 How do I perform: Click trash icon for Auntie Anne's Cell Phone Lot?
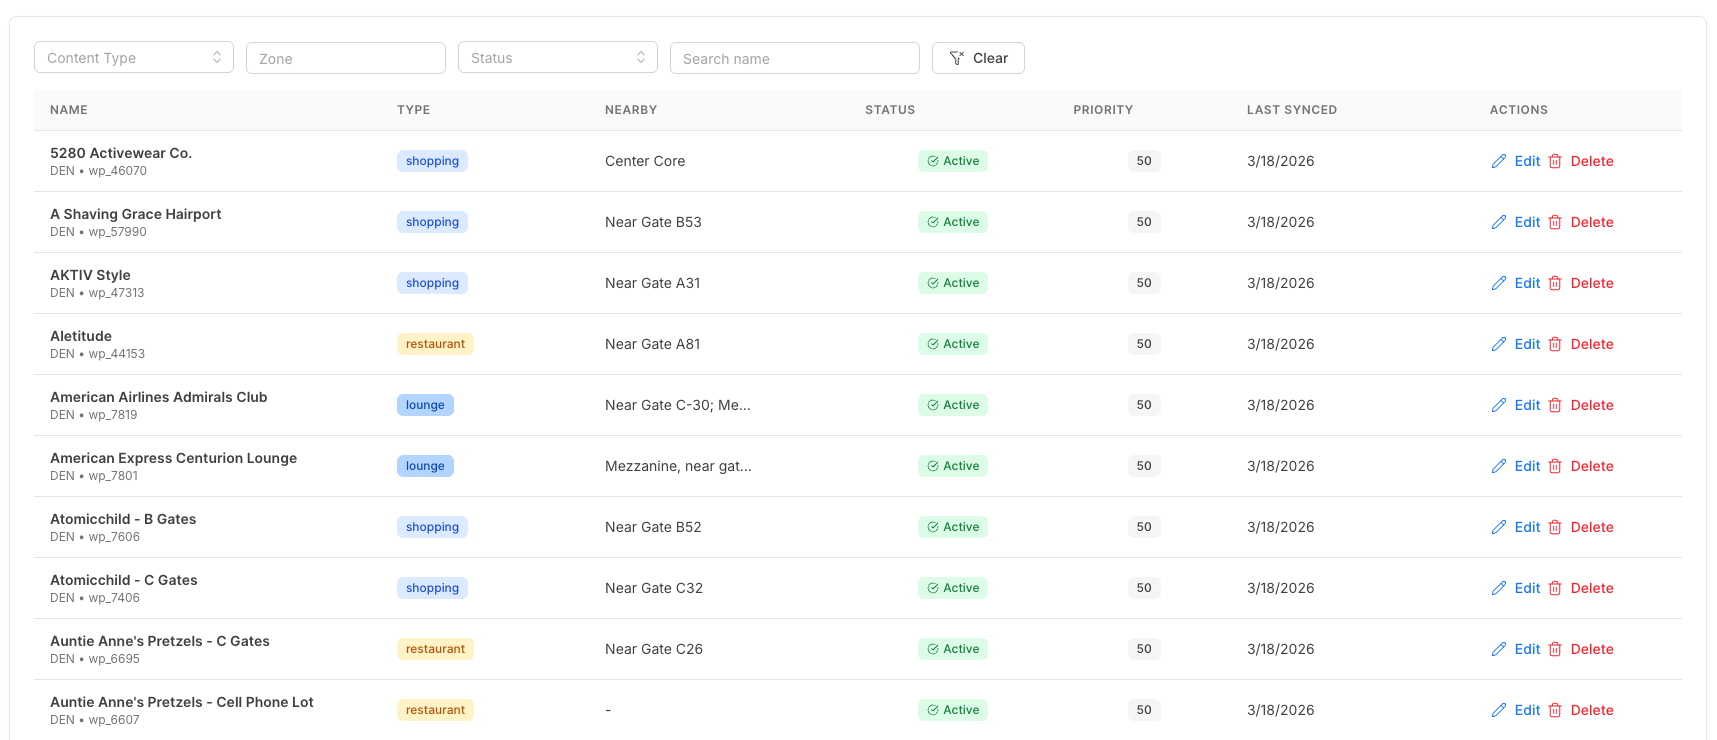[x=1555, y=710]
